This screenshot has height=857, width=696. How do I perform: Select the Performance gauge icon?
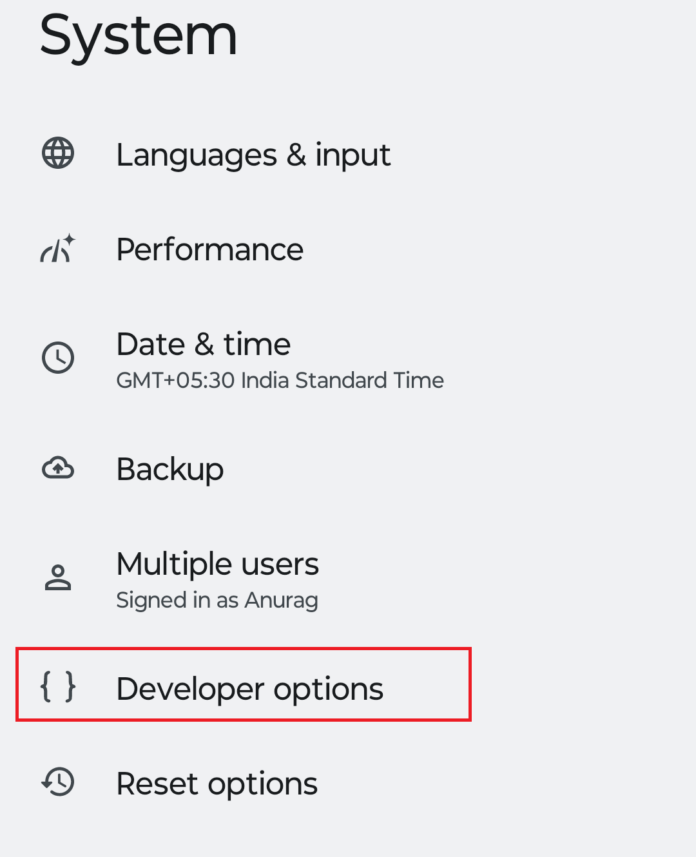click(58, 249)
